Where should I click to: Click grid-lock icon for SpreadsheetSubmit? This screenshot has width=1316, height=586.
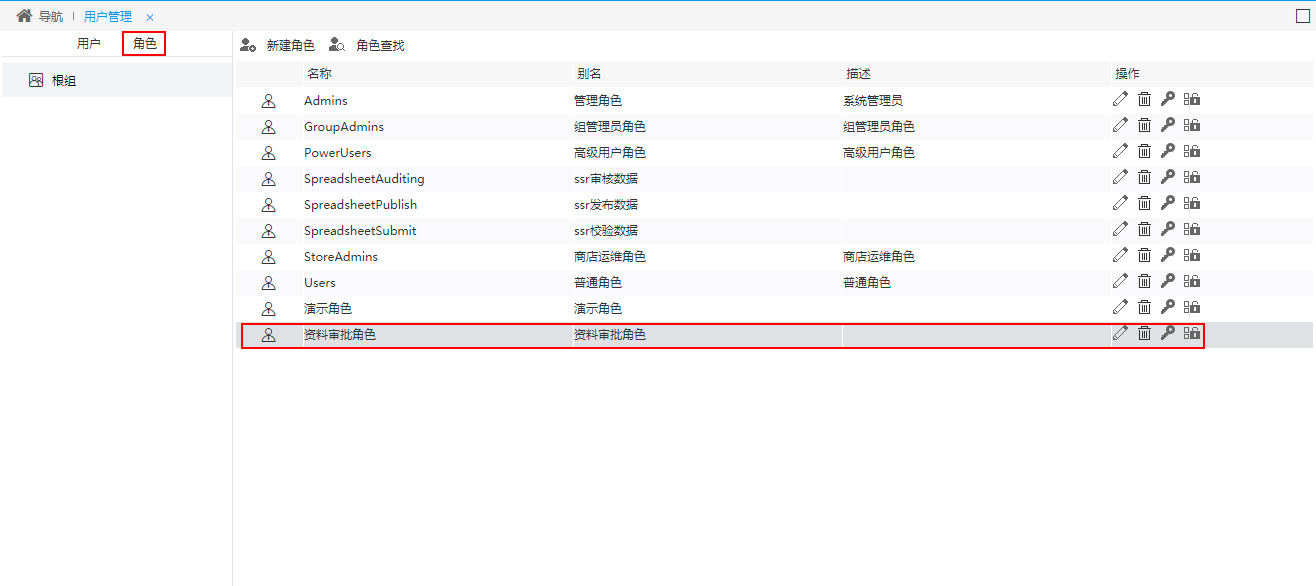tap(1192, 229)
